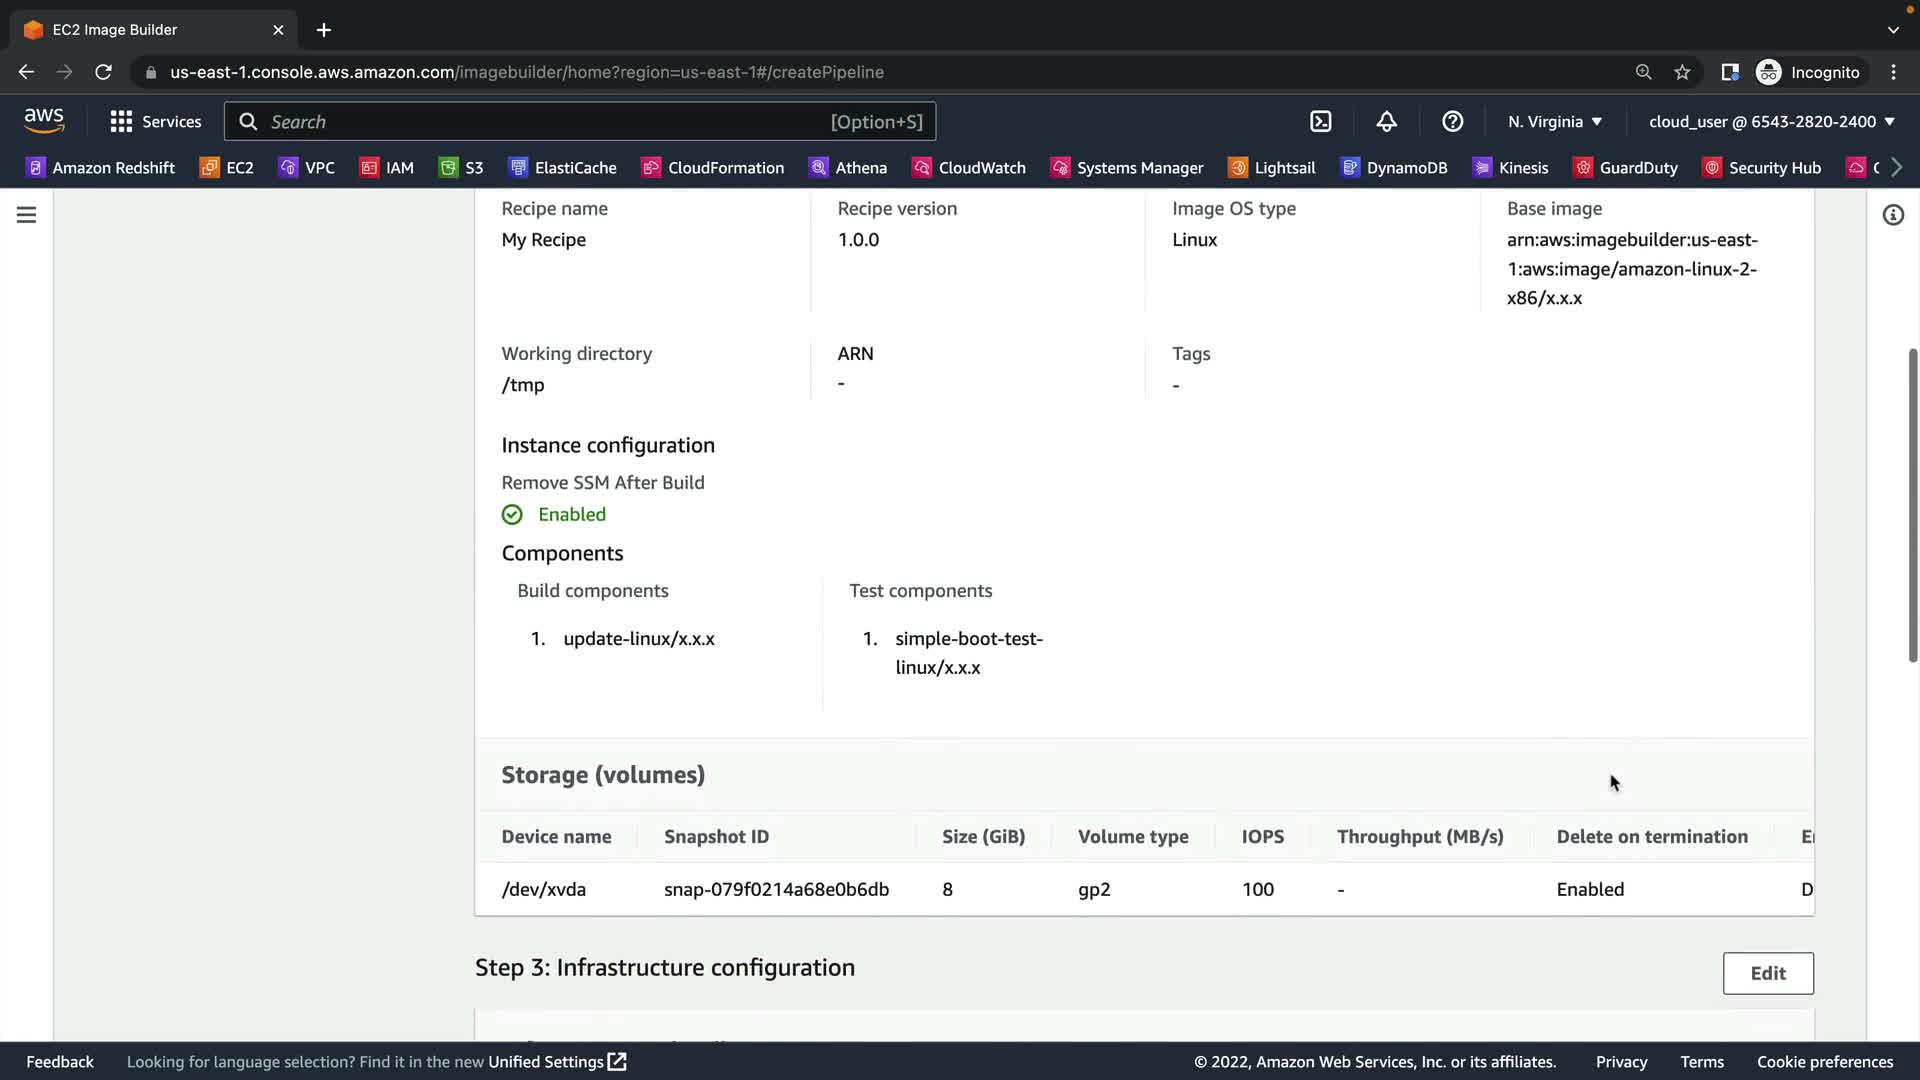1920x1080 pixels.
Task: Open the info panel icon
Action: 1892,215
